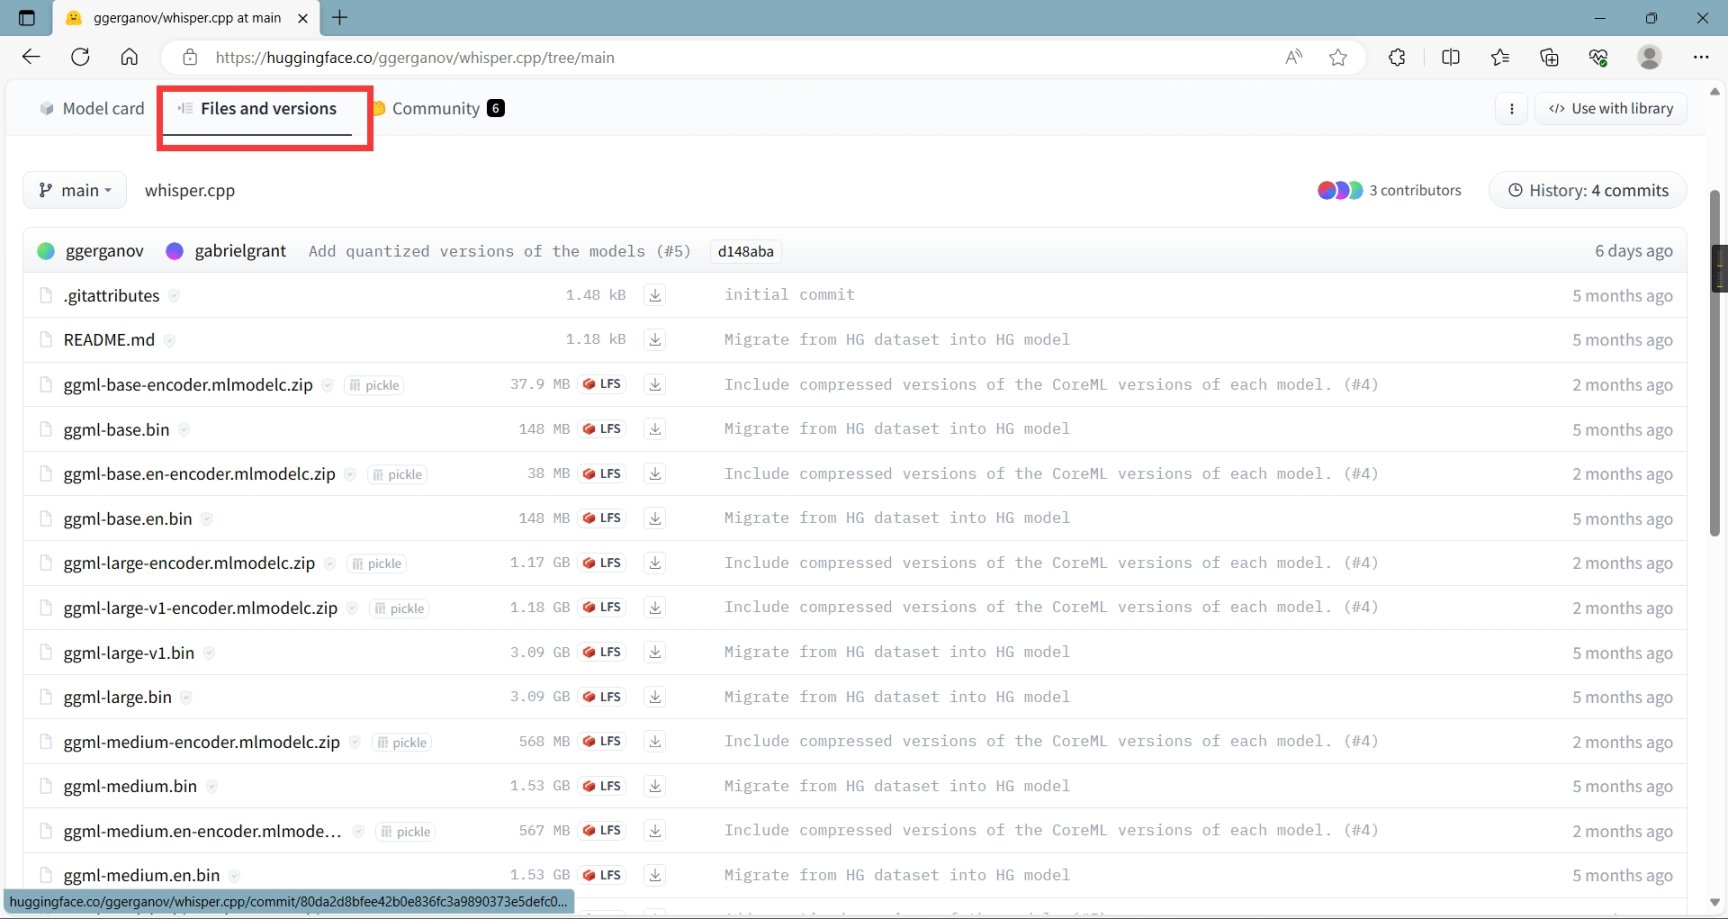Viewport: 1728px width, 919px height.
Task: Download ggml-large-v1-encoder.mlmodelc.zip
Action: (655, 607)
